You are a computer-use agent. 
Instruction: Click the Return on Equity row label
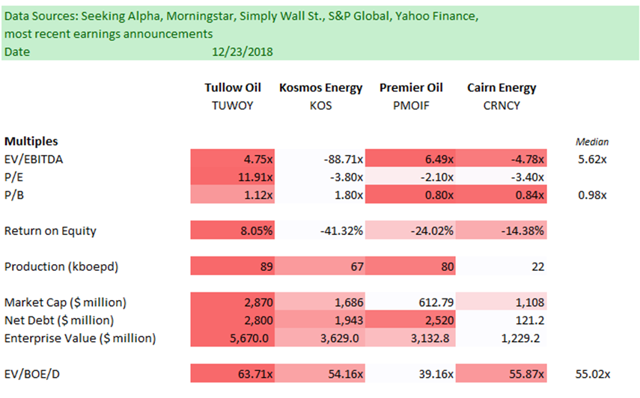(50, 231)
